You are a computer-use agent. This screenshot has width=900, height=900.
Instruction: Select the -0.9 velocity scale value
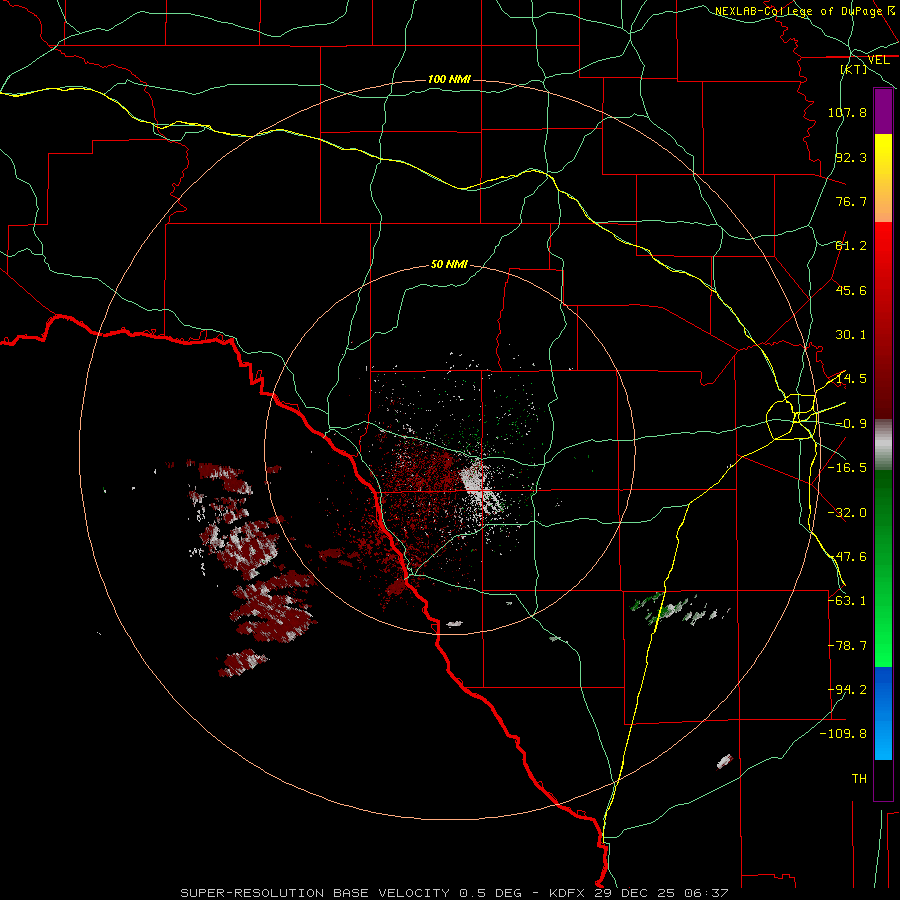pyautogui.click(x=851, y=424)
